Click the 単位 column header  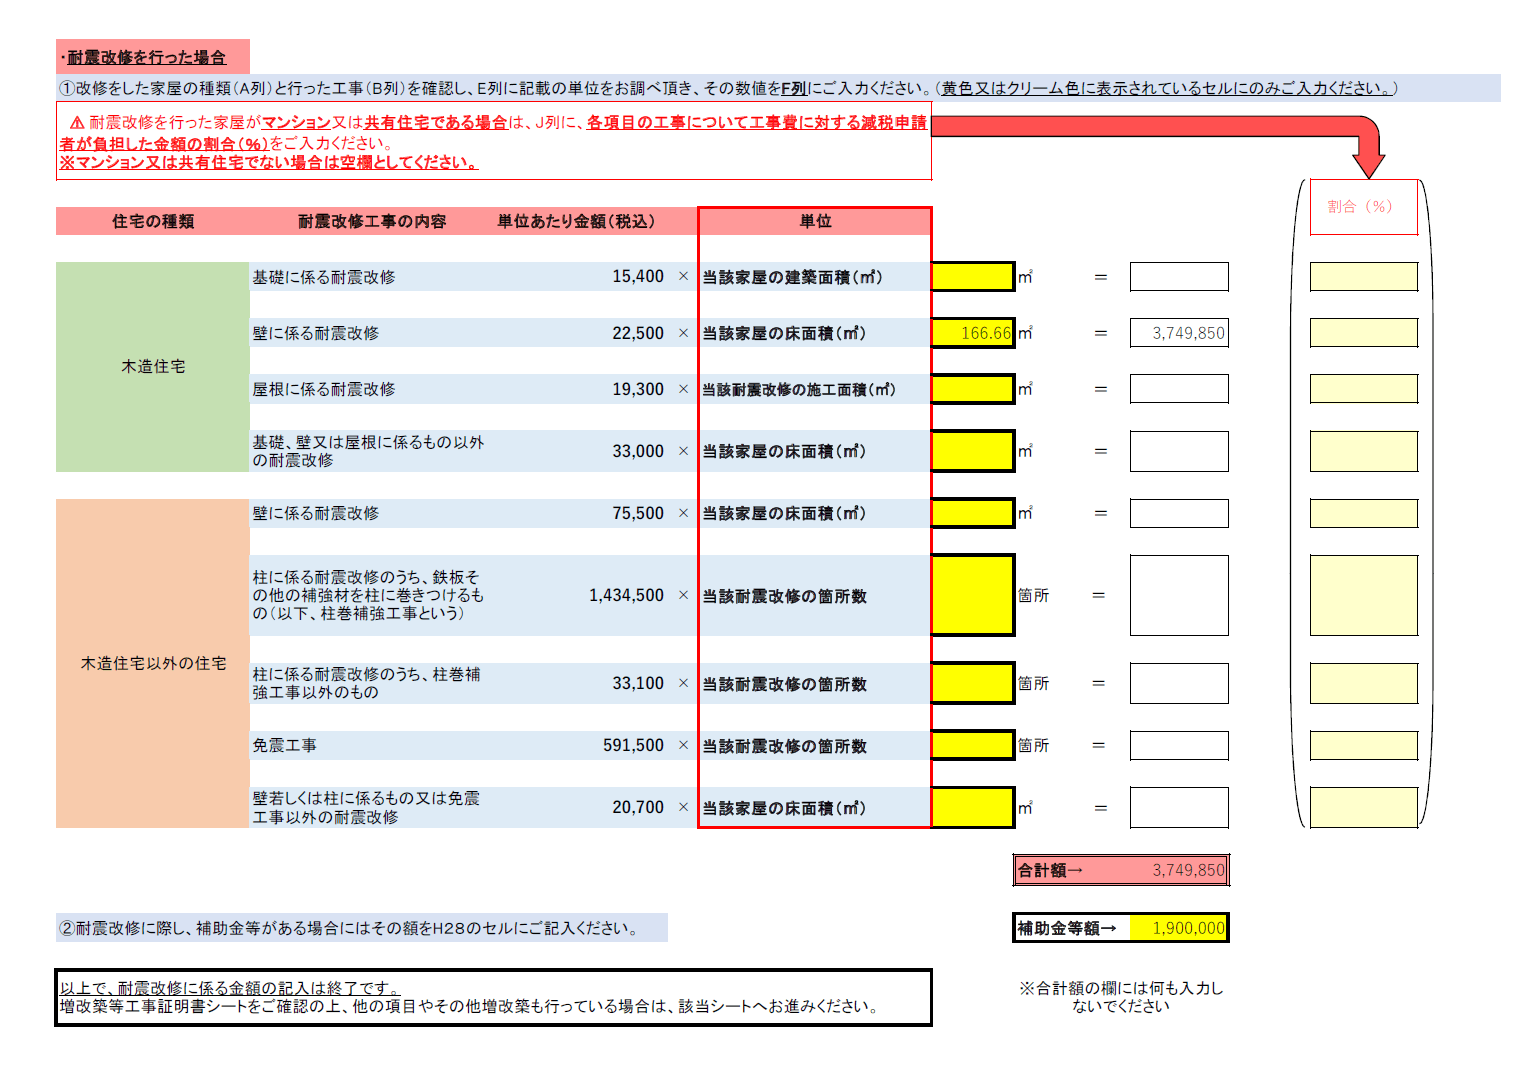(x=815, y=221)
